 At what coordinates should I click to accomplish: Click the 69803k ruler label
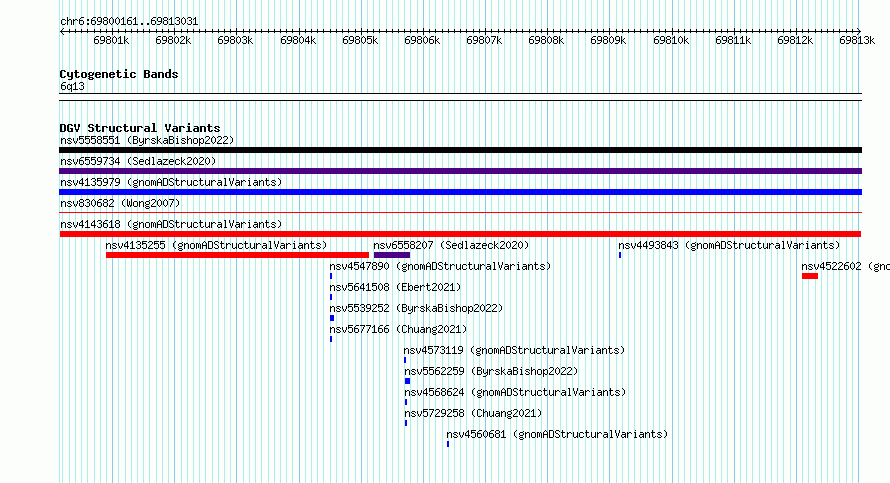point(235,40)
